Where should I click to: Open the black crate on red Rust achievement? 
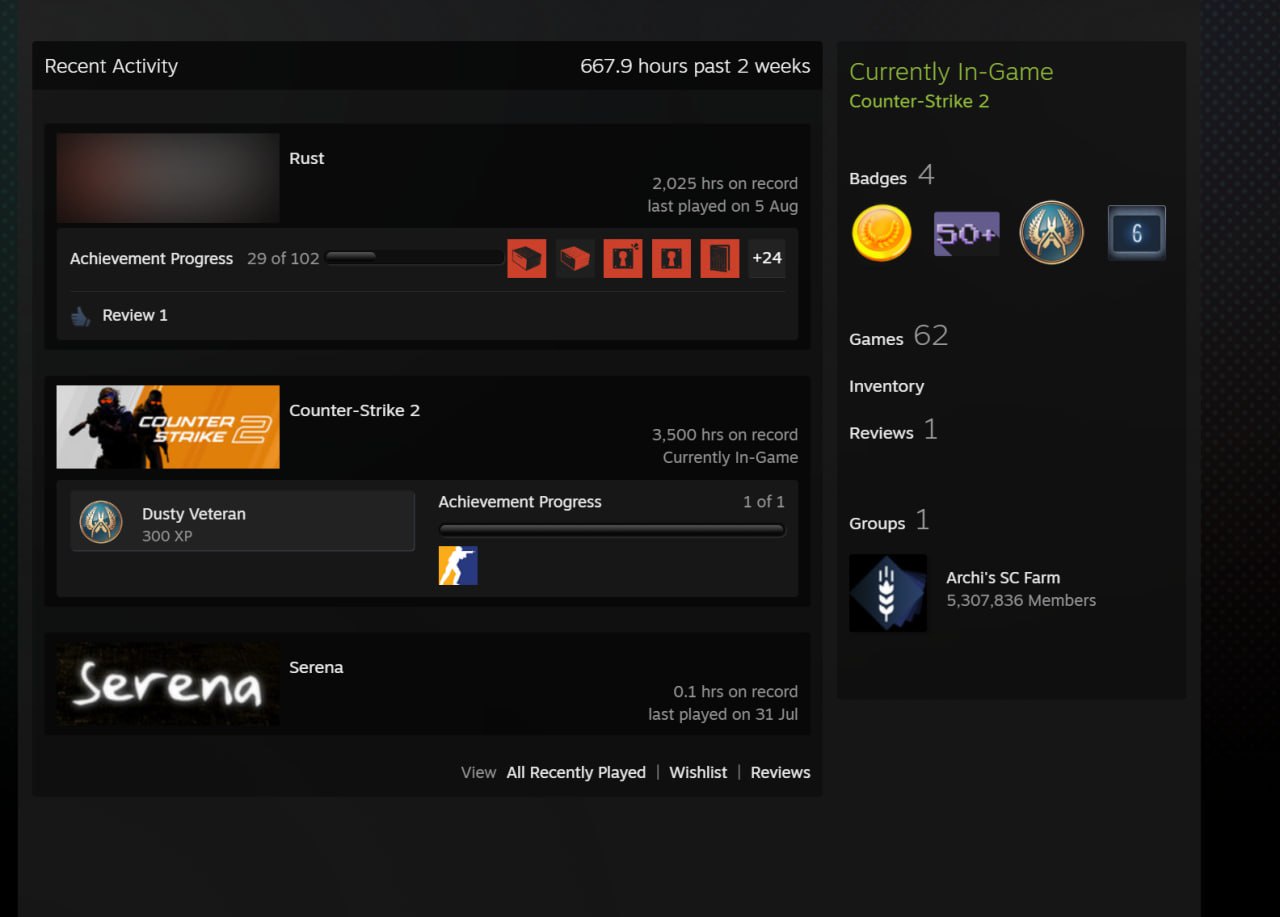click(x=527, y=258)
